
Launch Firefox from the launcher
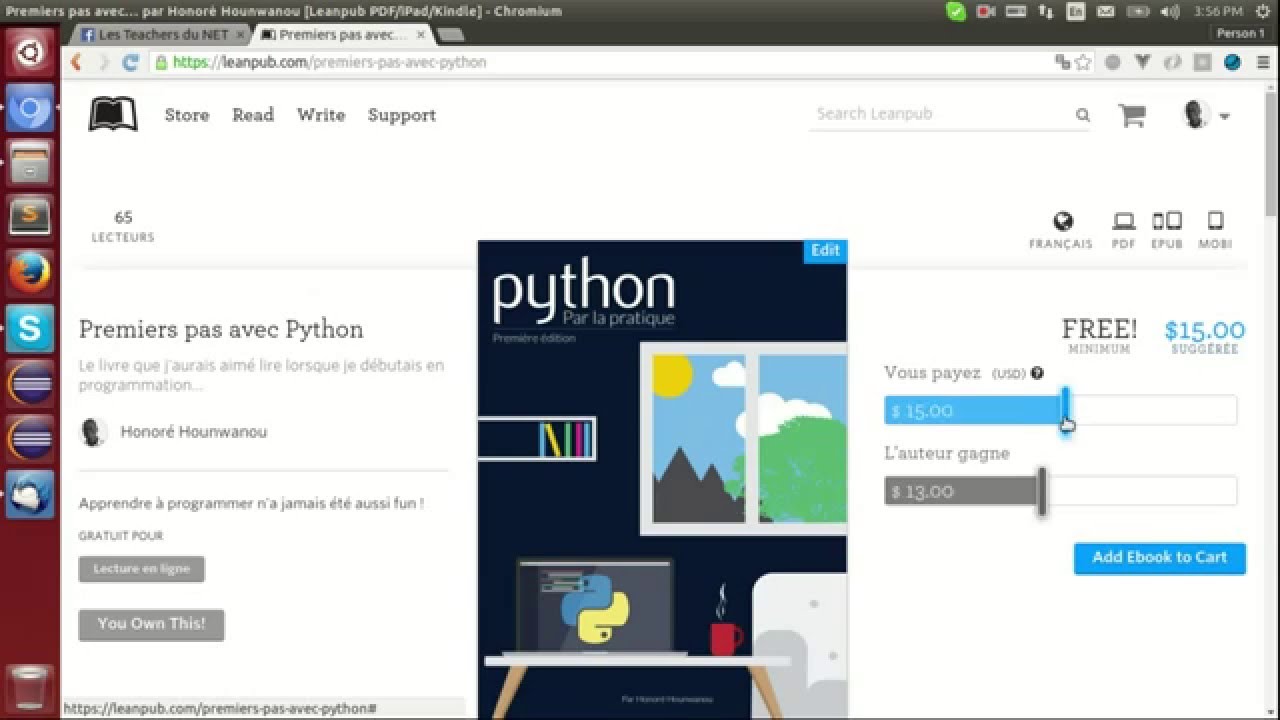tap(30, 271)
